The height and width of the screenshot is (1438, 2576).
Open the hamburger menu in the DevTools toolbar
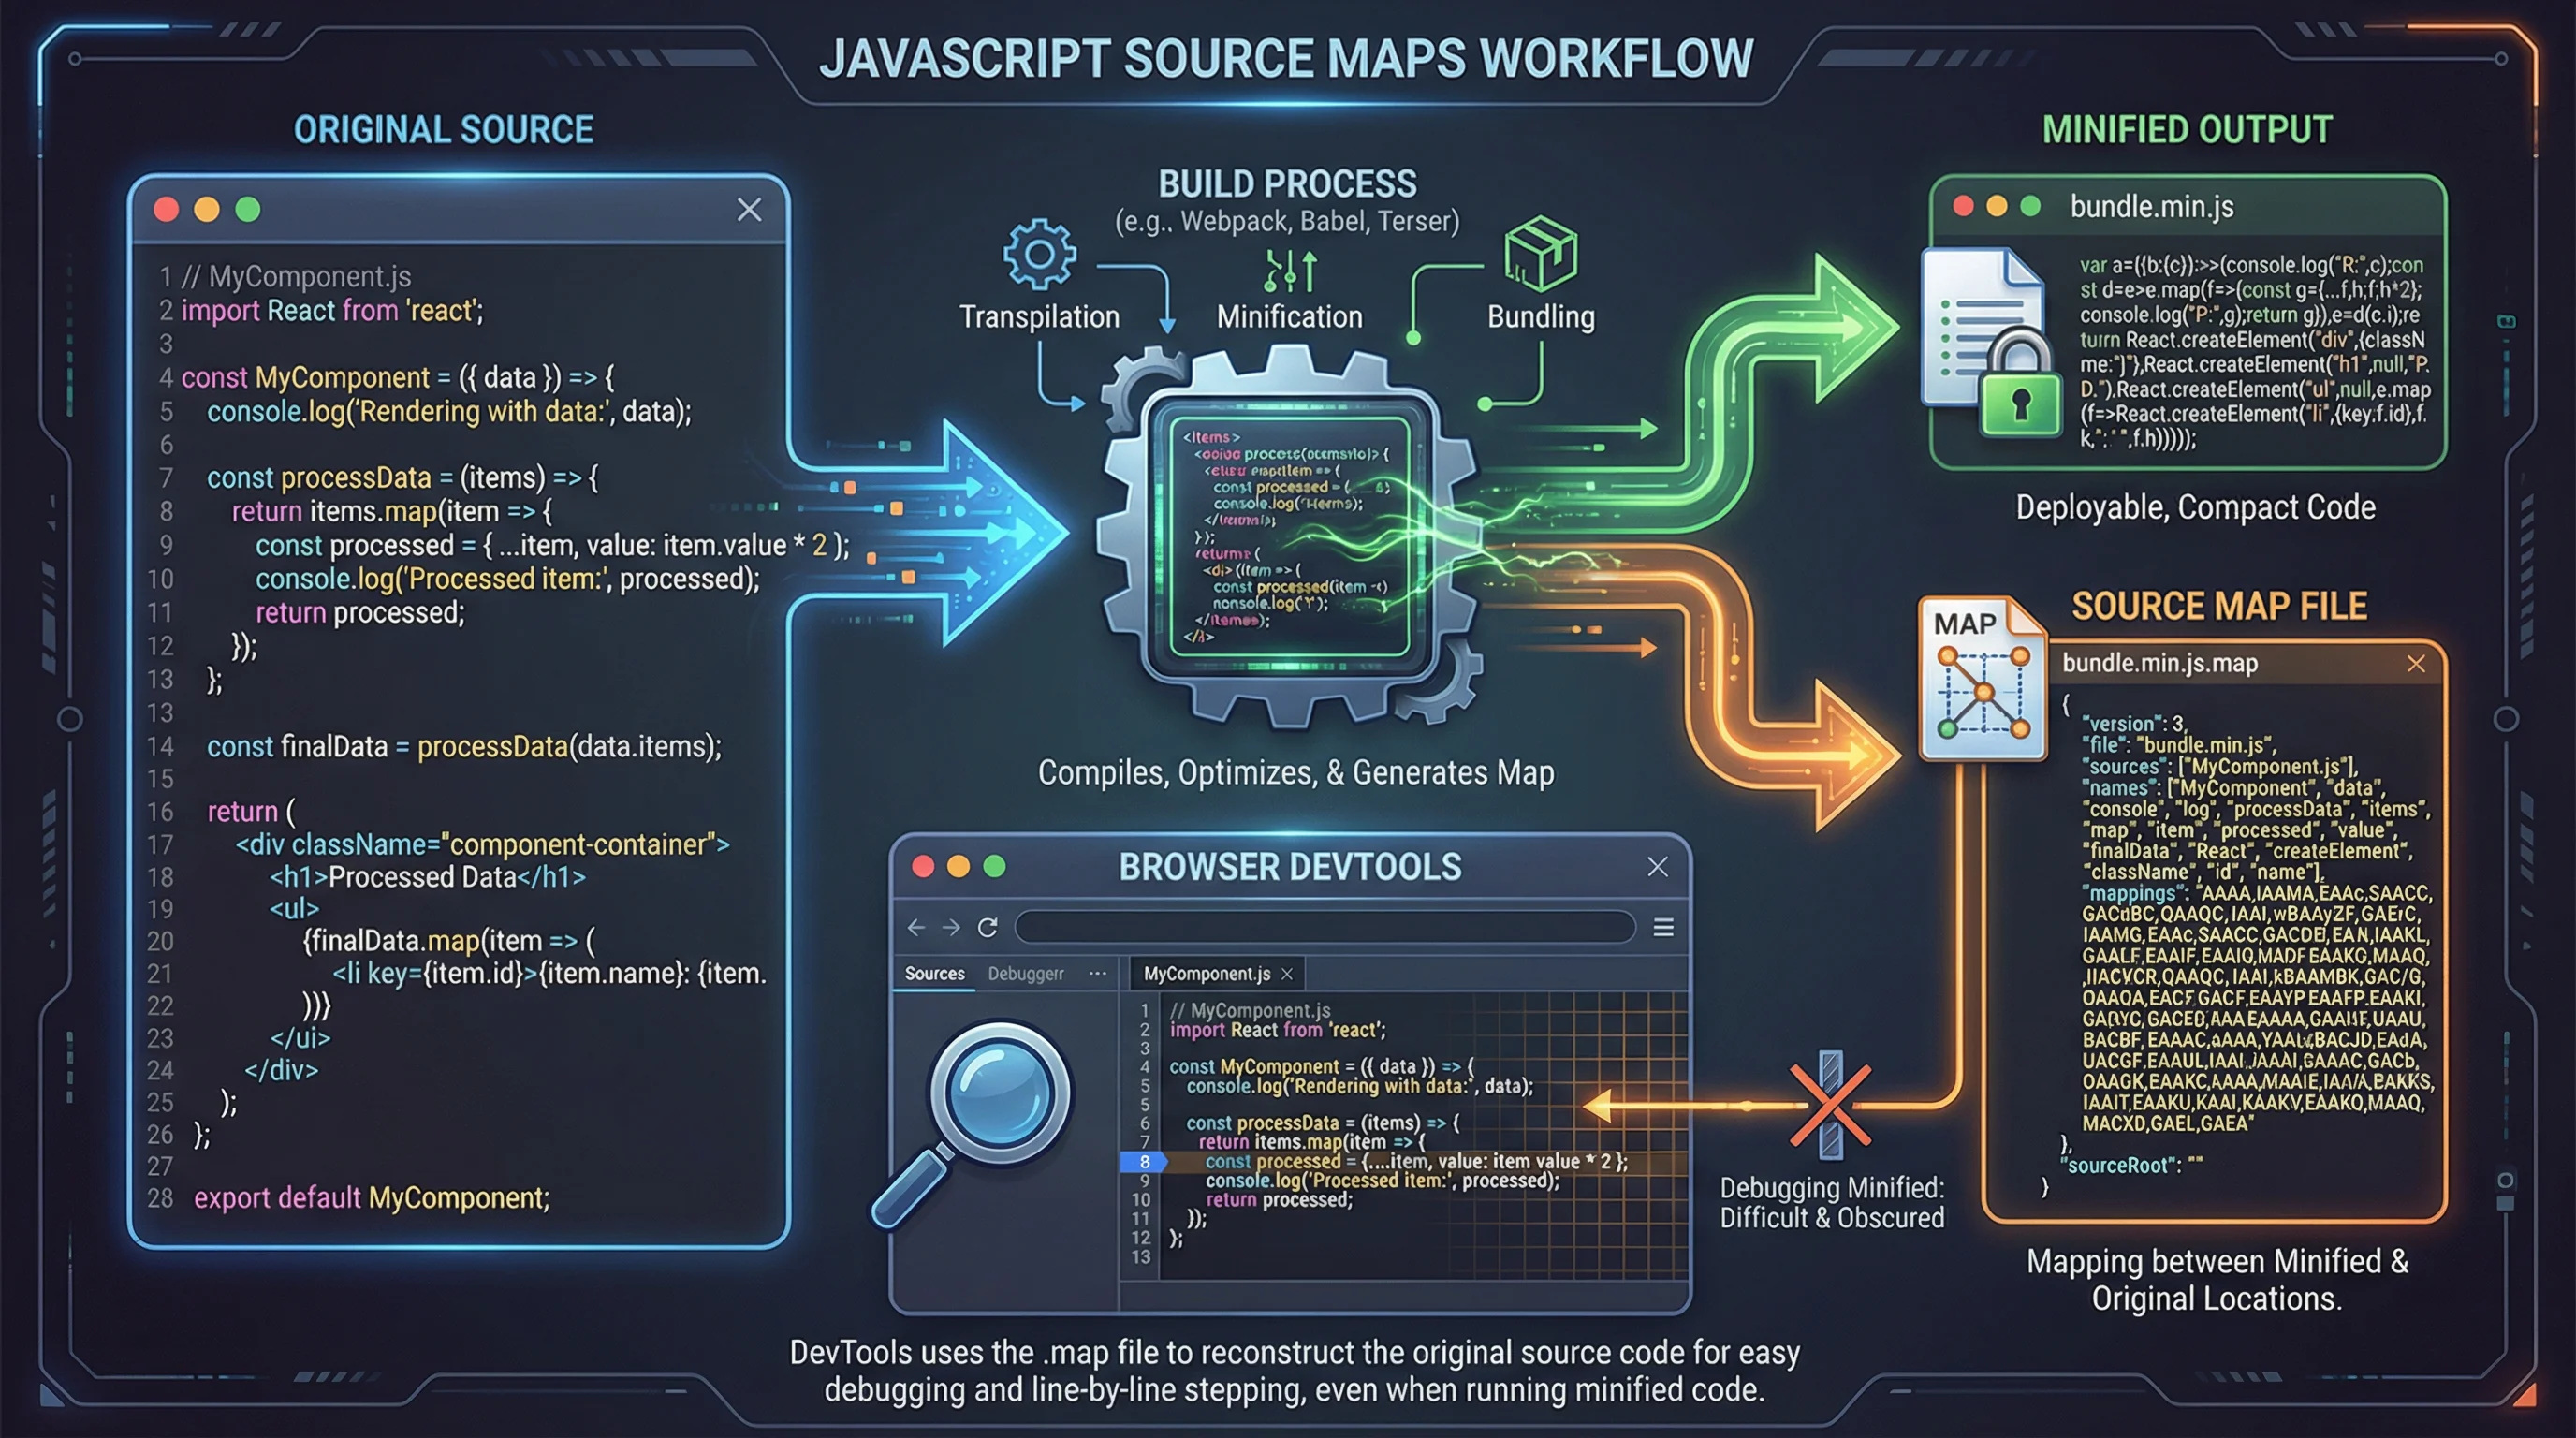[x=1662, y=927]
